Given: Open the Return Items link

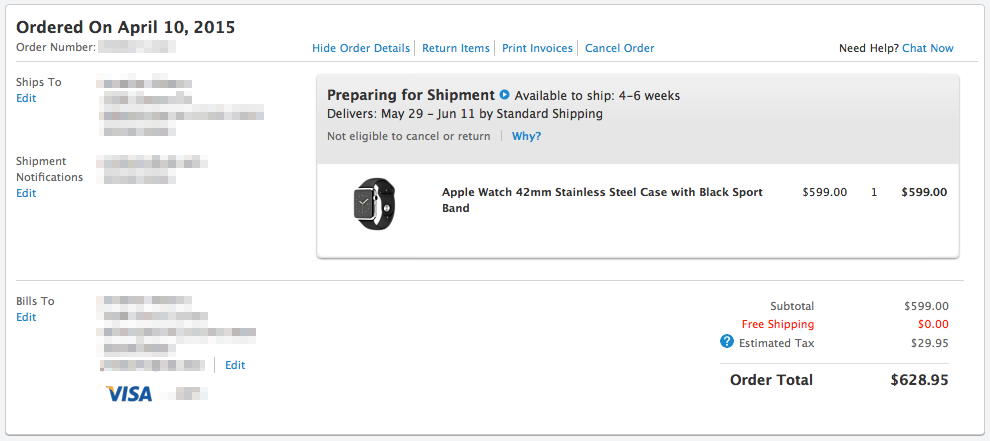Looking at the screenshot, I should pyautogui.click(x=456, y=48).
